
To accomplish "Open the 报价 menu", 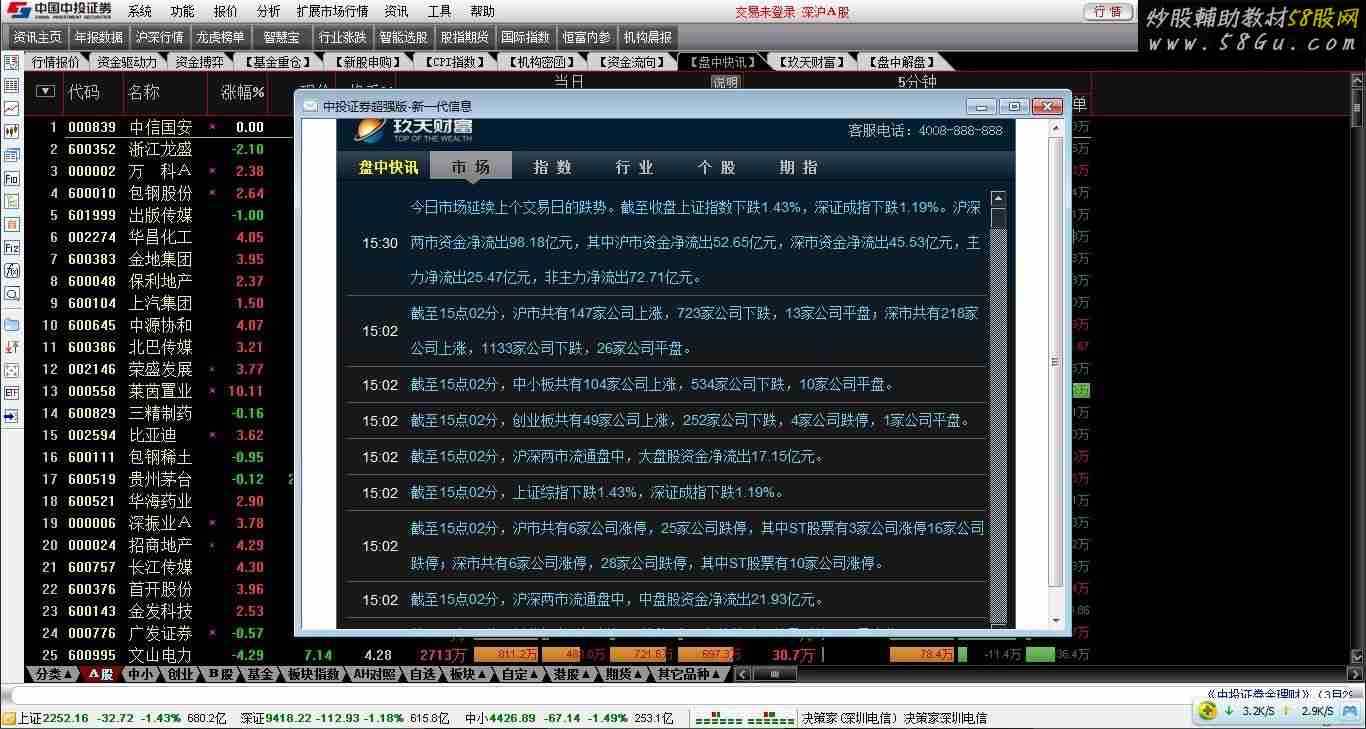I will coord(226,11).
